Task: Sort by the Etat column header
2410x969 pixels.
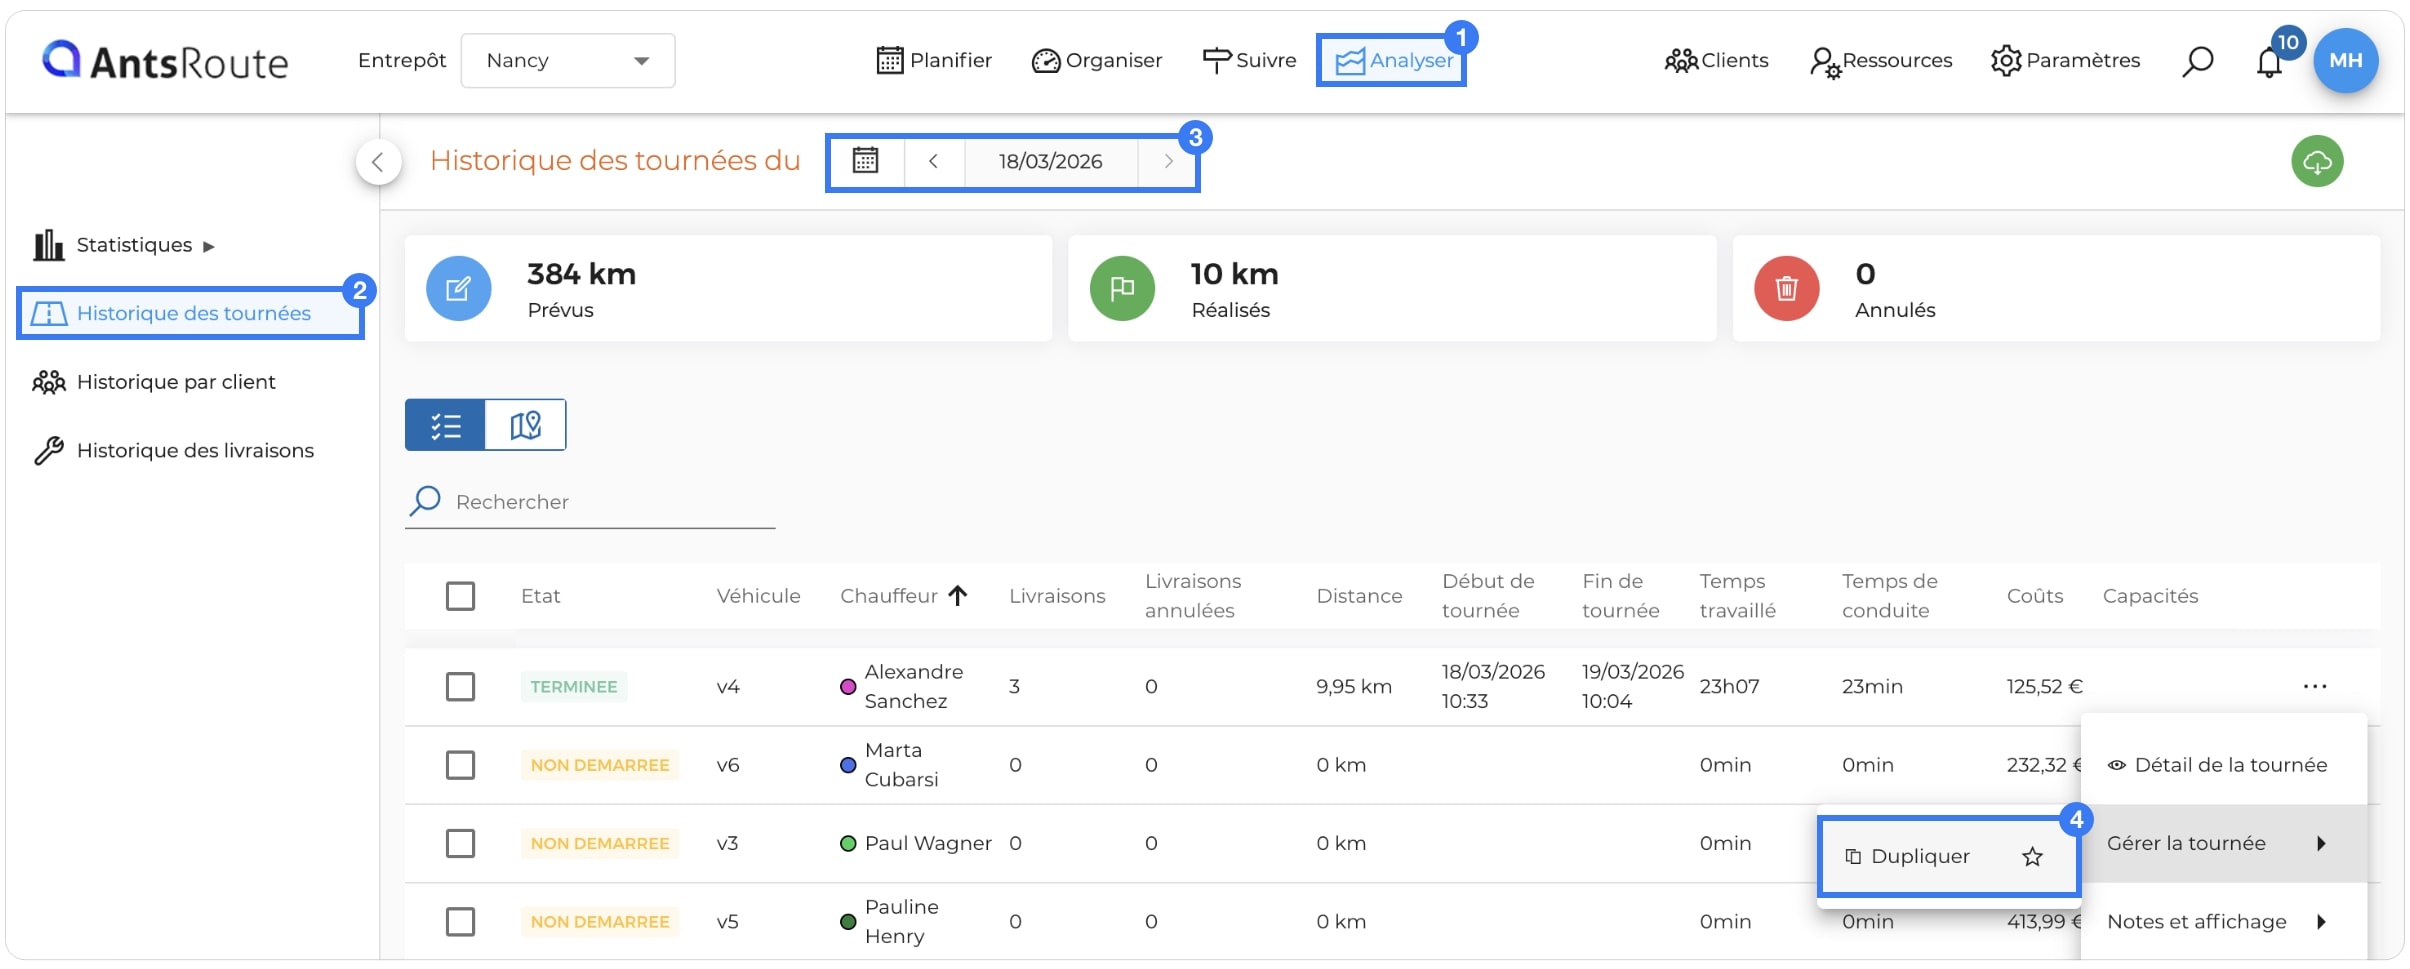Action: coord(540,596)
